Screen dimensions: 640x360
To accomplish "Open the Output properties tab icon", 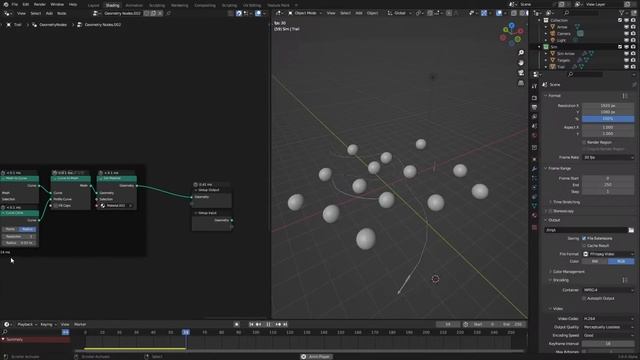I will [x=534, y=107].
